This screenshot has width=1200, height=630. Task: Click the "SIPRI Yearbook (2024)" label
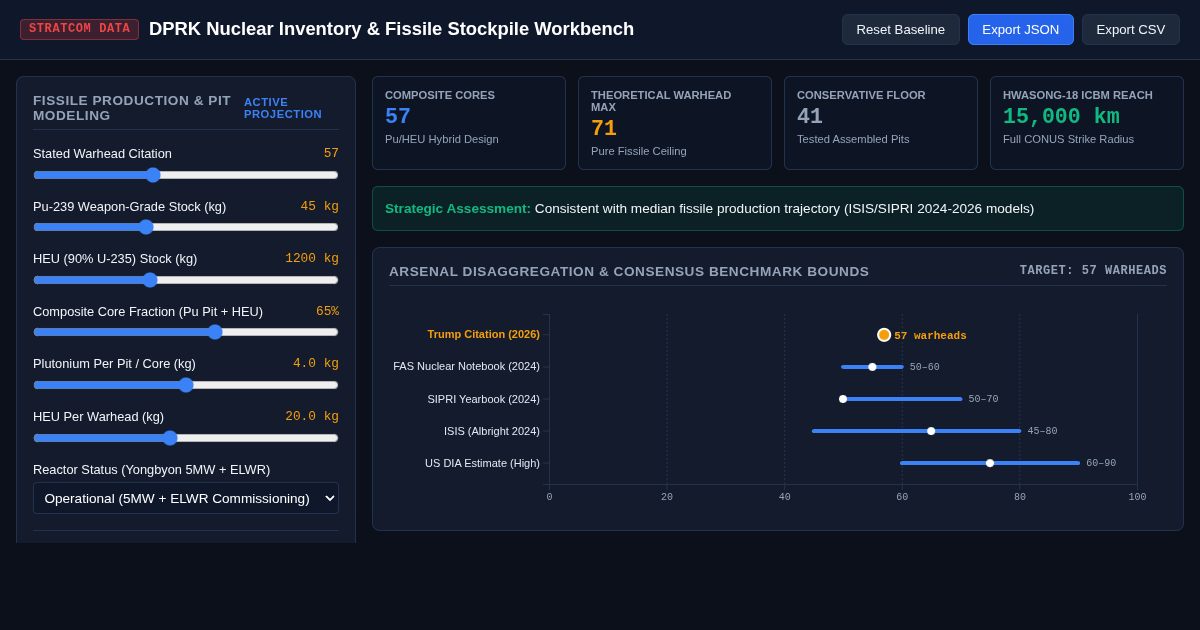(484, 399)
